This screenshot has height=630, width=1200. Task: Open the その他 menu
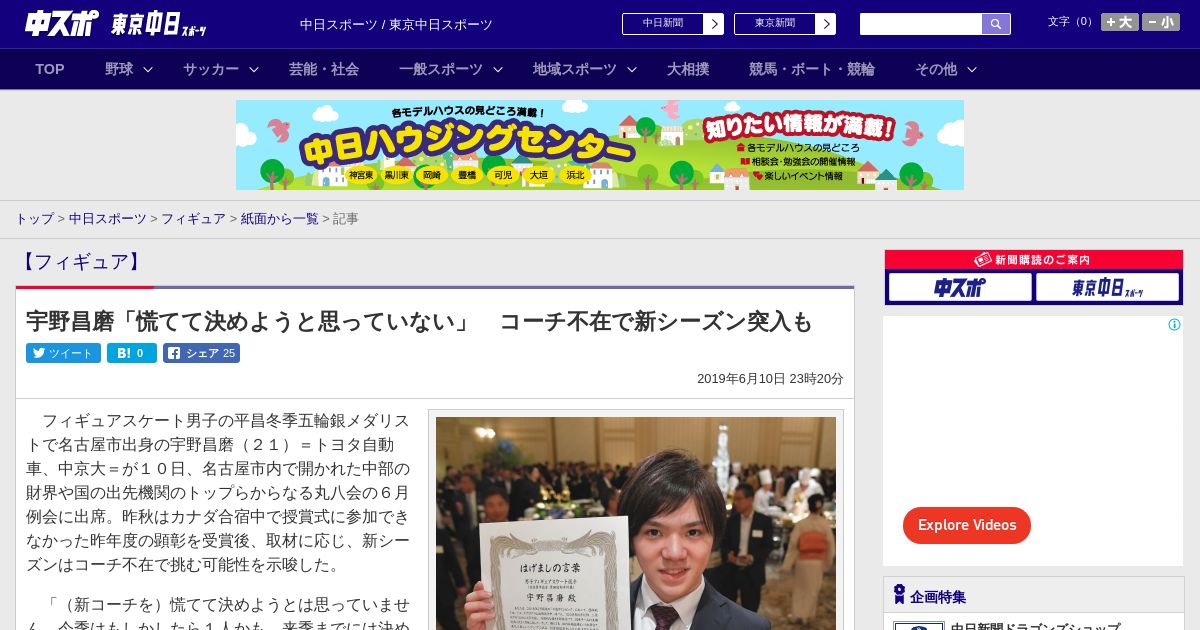936,69
